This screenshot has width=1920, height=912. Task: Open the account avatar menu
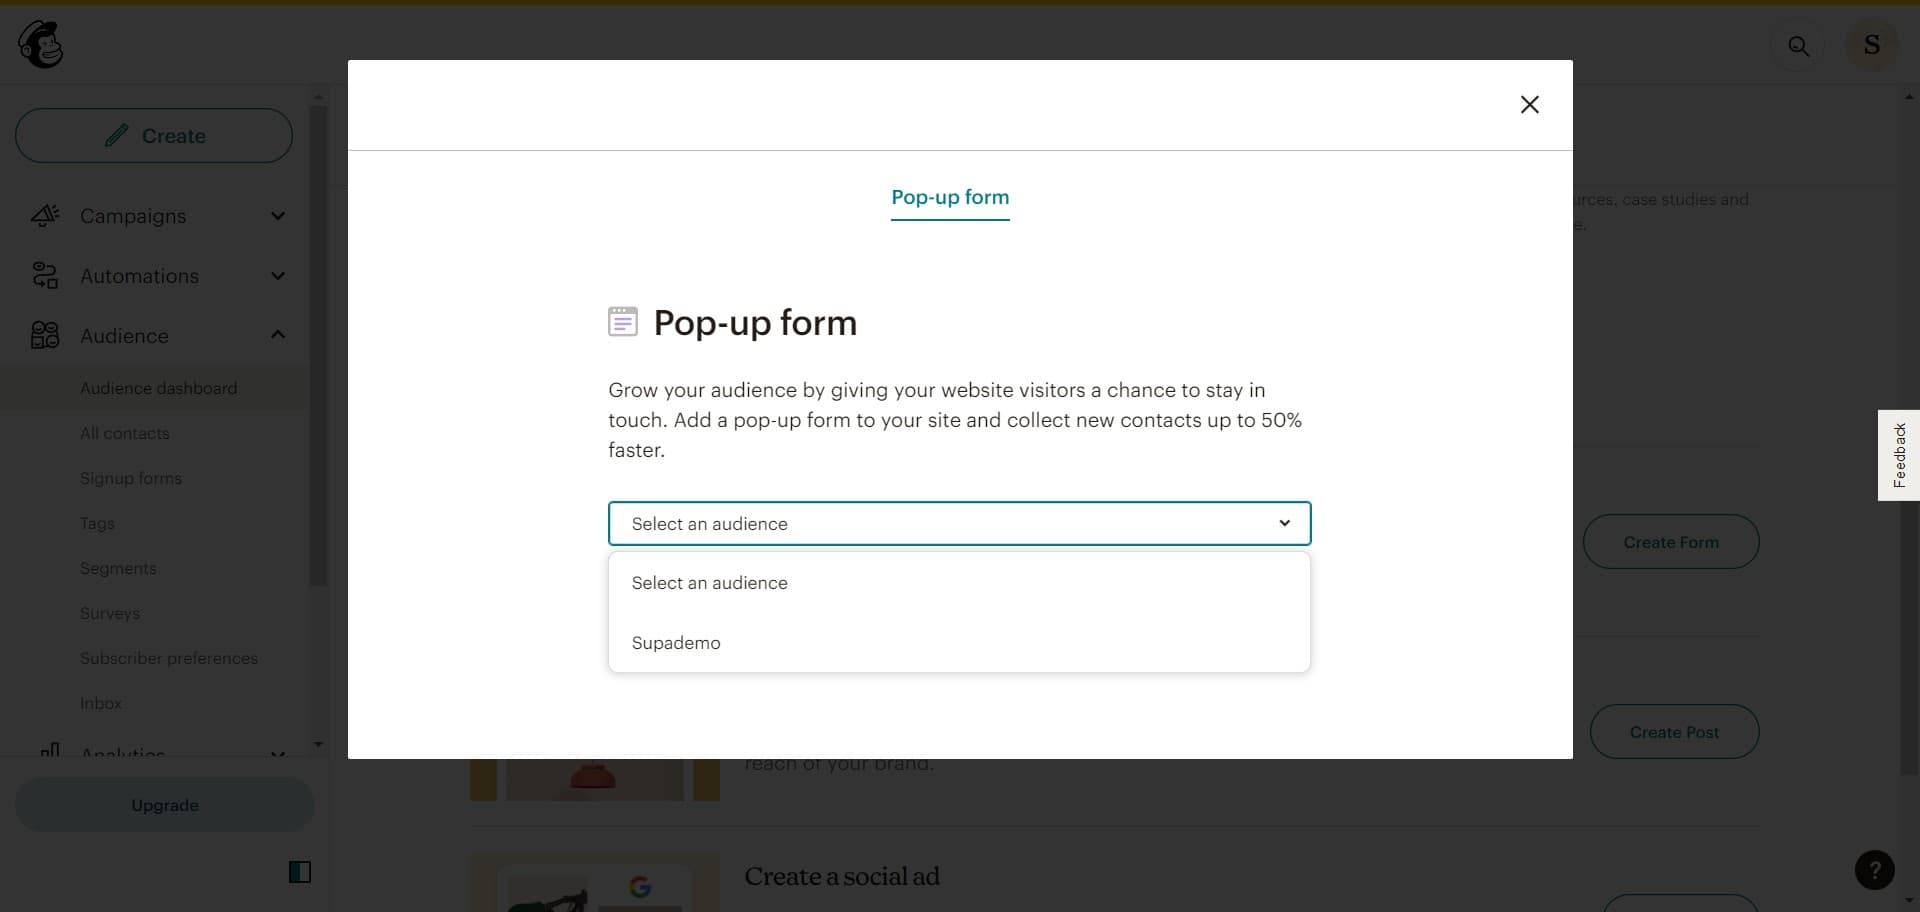(1871, 45)
